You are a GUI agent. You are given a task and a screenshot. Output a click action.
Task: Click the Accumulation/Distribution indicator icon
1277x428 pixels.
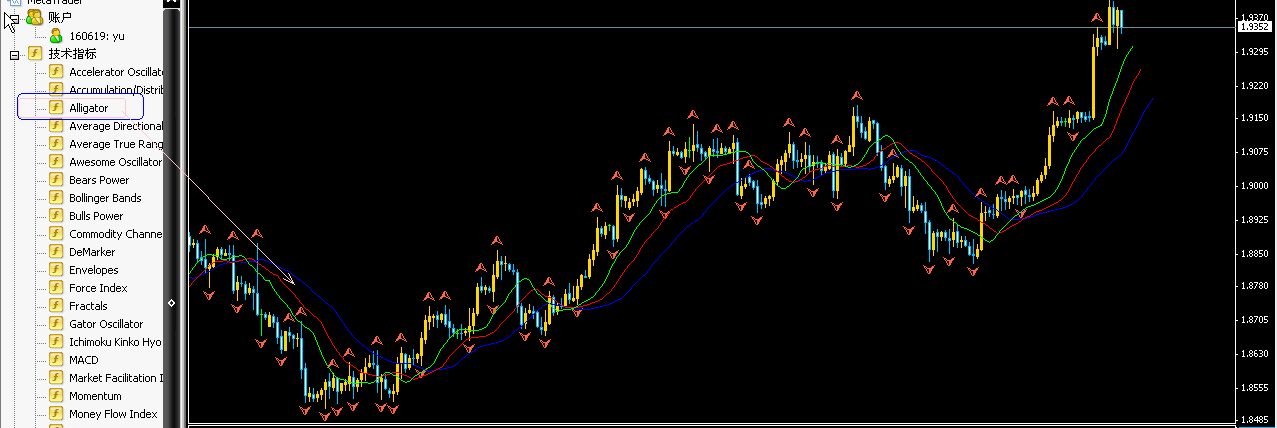(x=56, y=90)
